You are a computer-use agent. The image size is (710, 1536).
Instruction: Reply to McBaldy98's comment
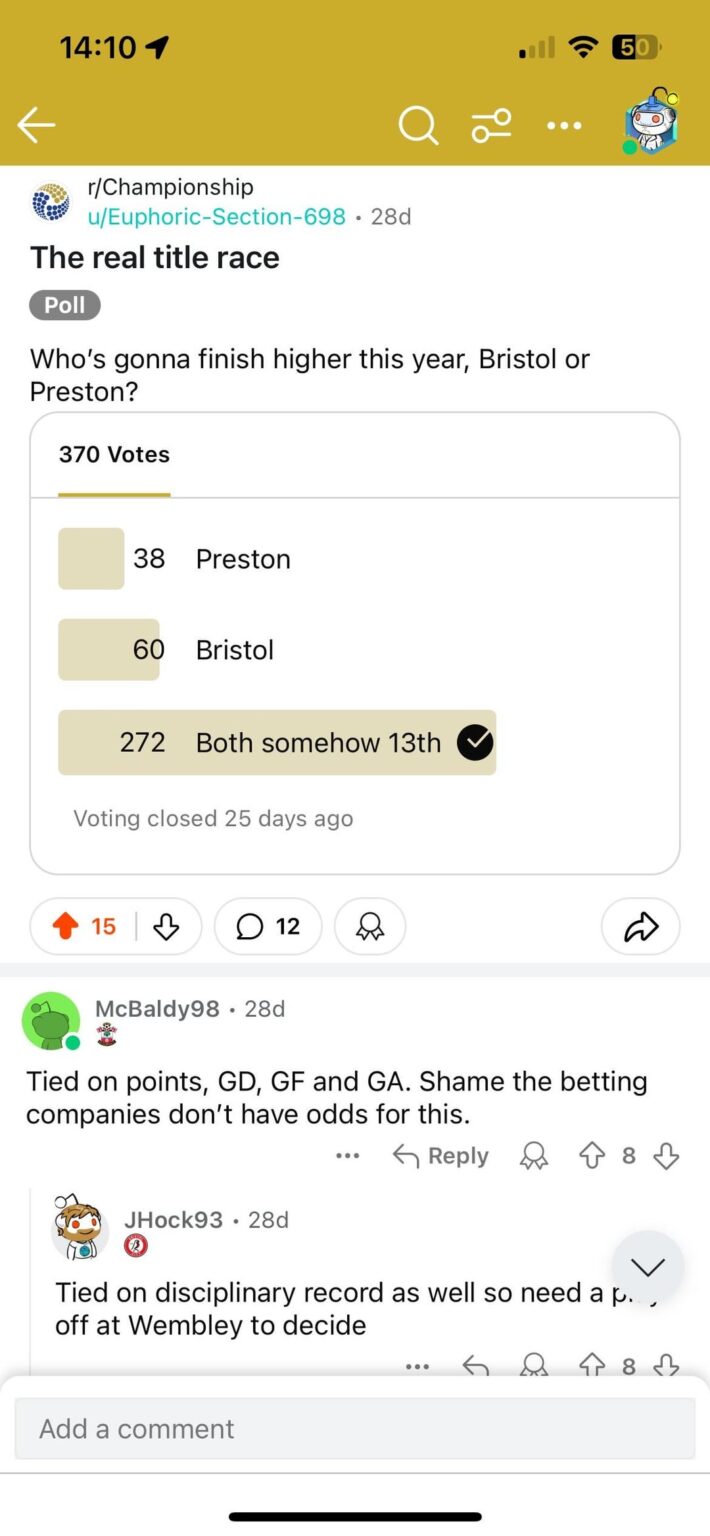tap(439, 1156)
